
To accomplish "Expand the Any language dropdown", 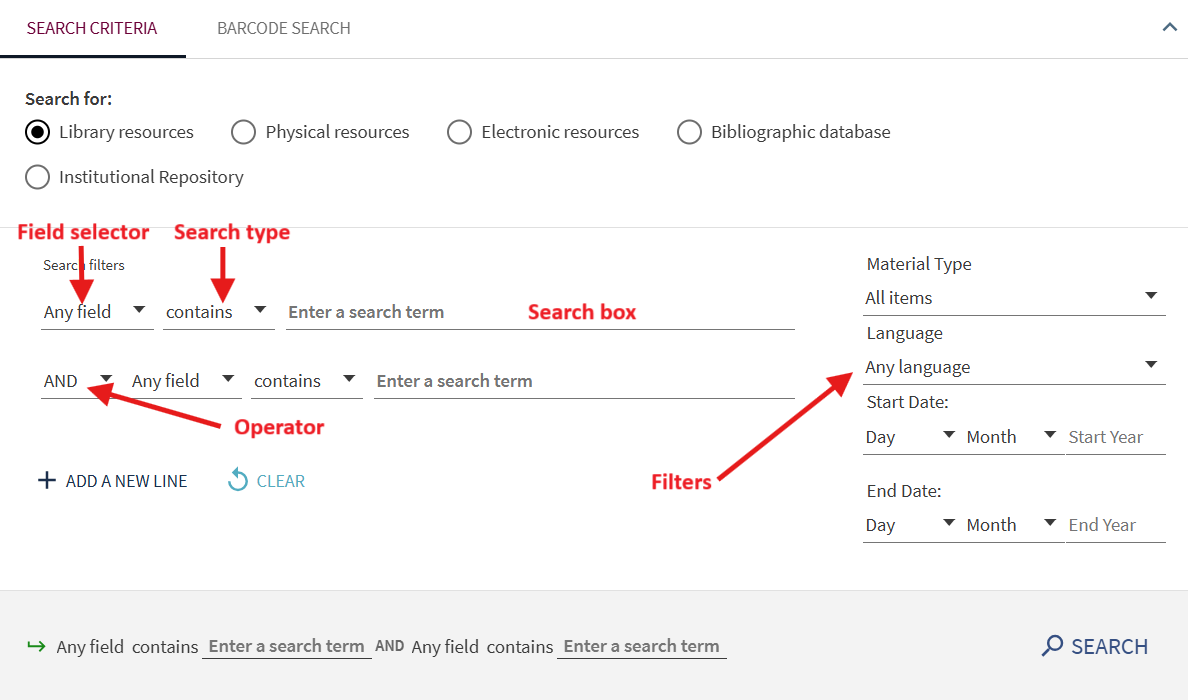I will [1012, 367].
